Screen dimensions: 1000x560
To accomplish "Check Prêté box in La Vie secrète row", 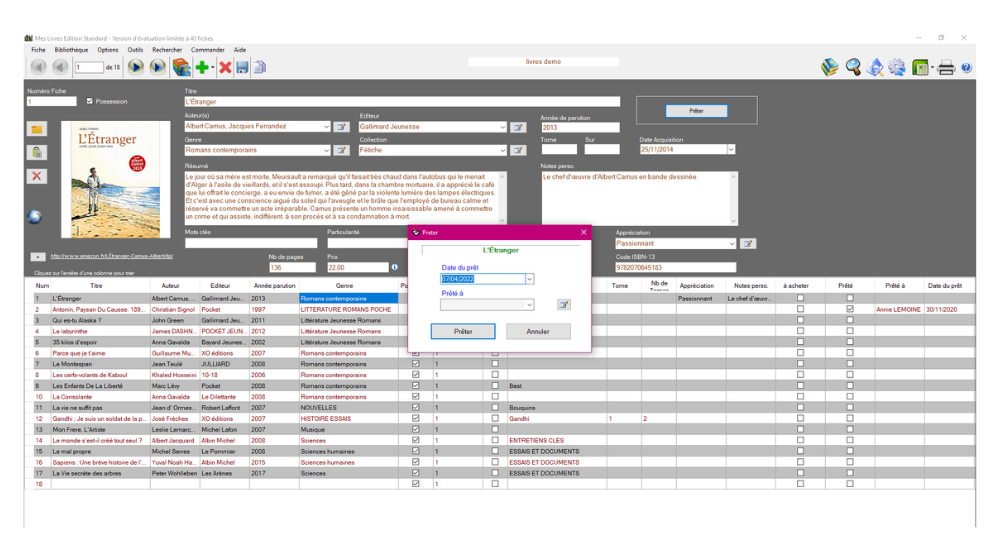I will point(849,473).
